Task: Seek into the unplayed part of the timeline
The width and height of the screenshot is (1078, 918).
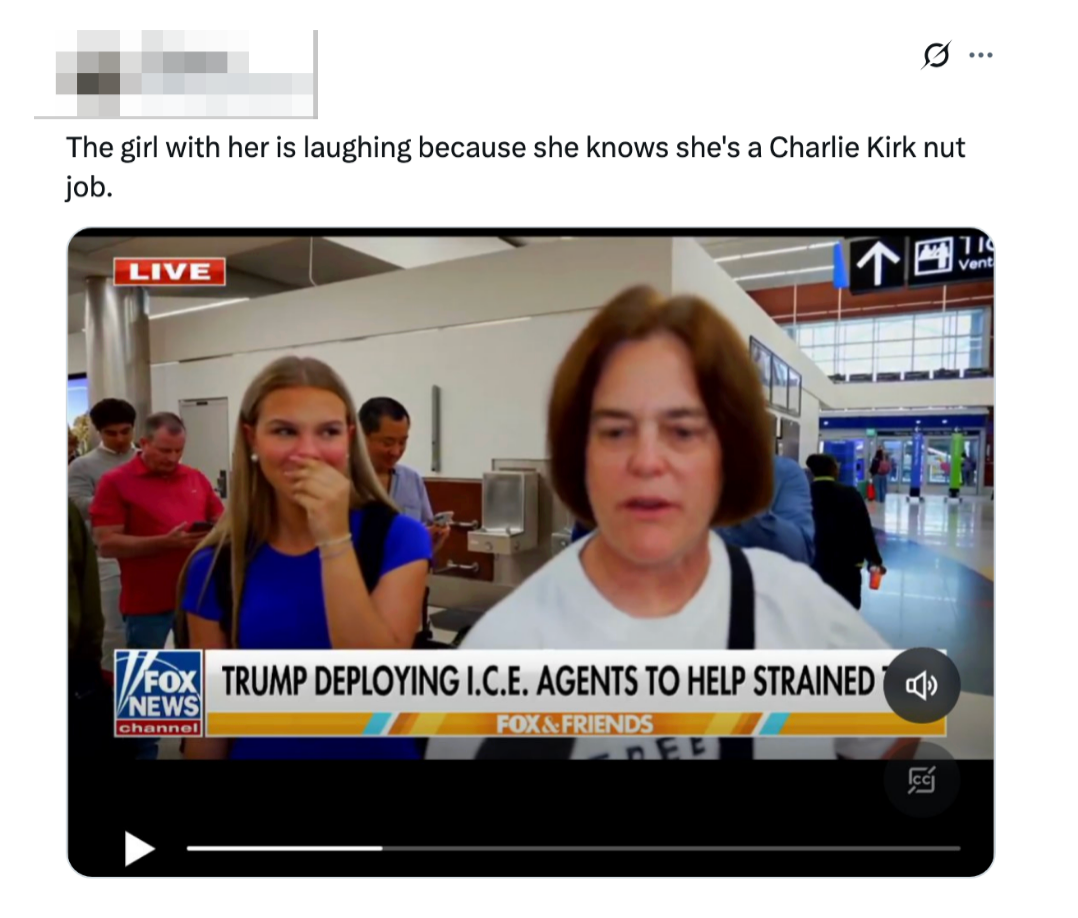Action: [x=670, y=849]
